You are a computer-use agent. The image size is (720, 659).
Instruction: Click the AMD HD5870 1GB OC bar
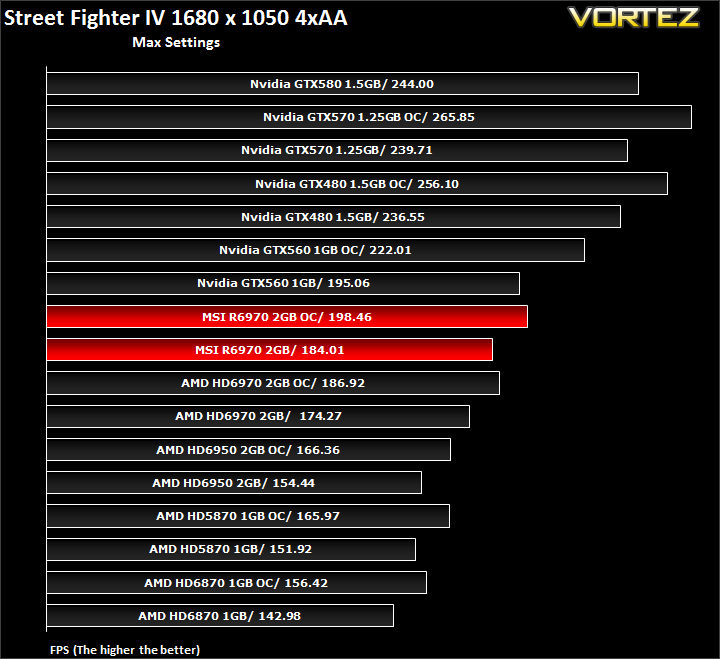(248, 516)
